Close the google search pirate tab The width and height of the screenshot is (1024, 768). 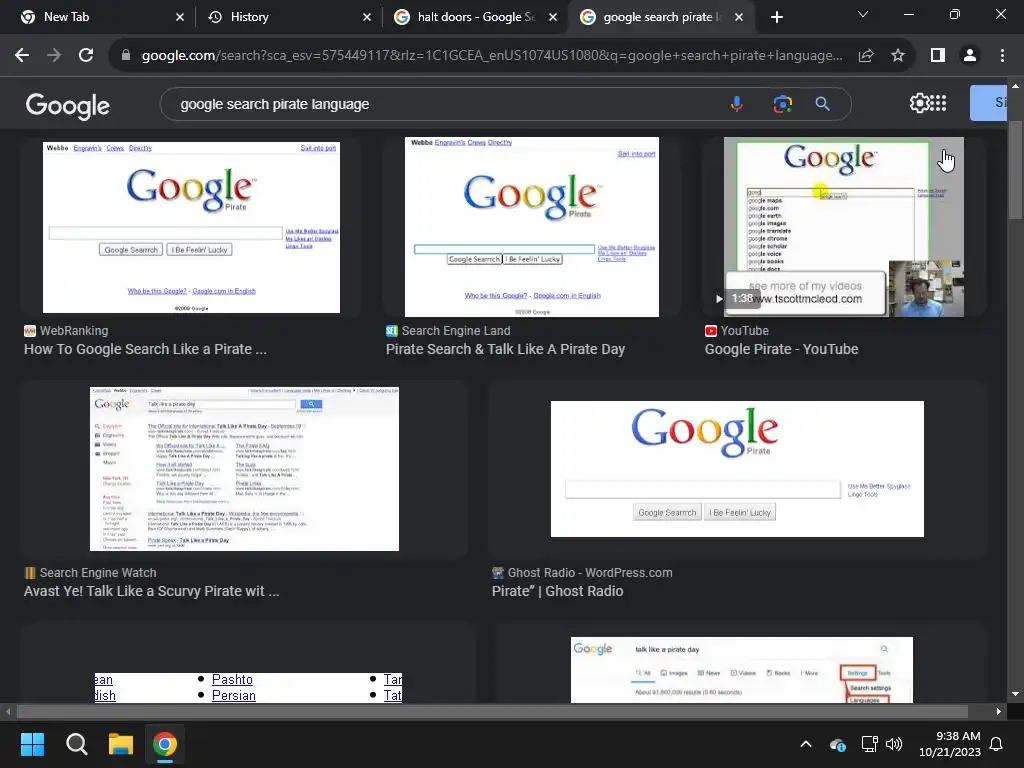739,17
